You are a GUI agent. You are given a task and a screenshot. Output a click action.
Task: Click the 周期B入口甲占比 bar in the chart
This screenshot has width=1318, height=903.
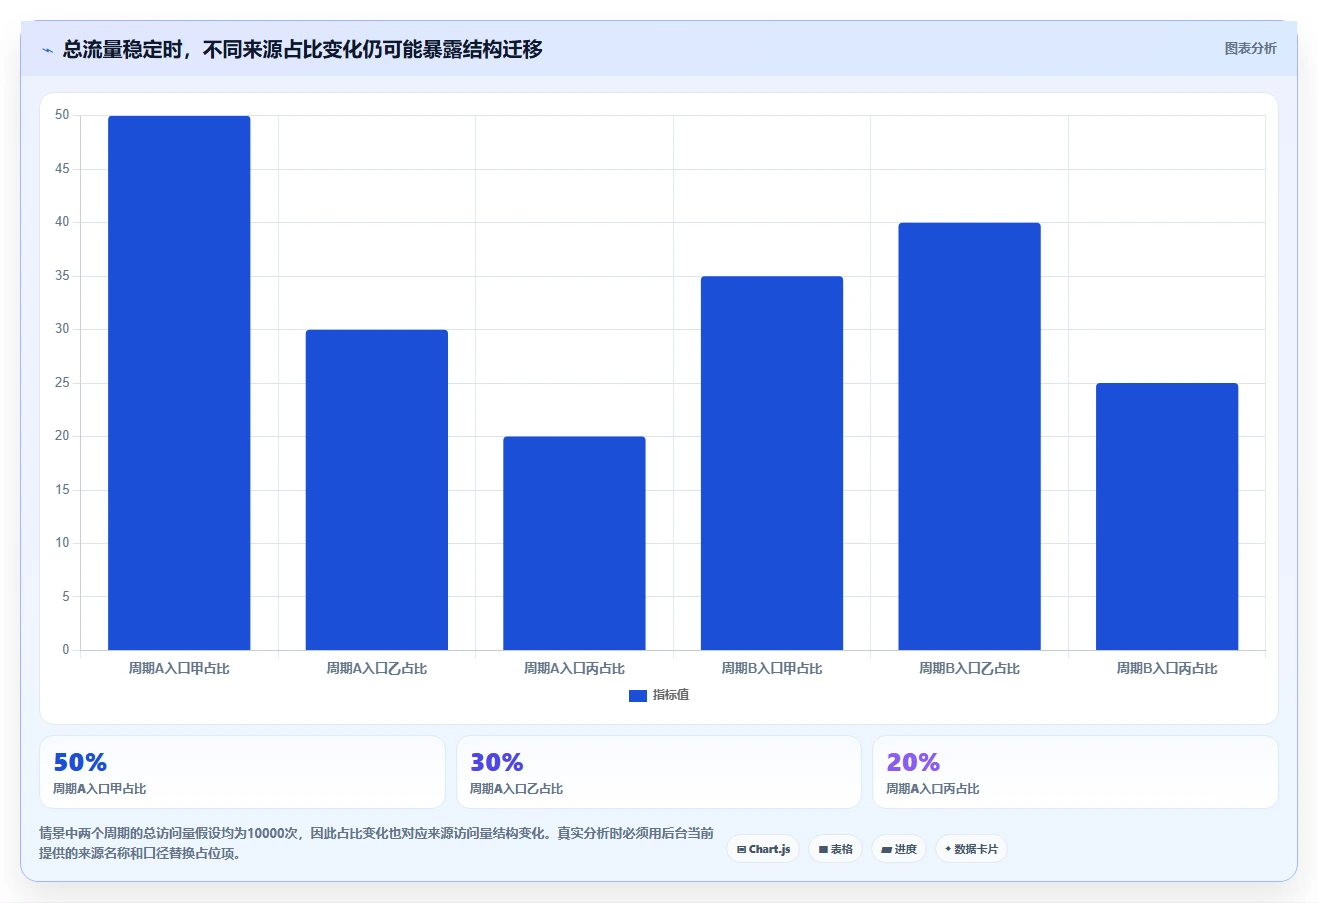(772, 463)
